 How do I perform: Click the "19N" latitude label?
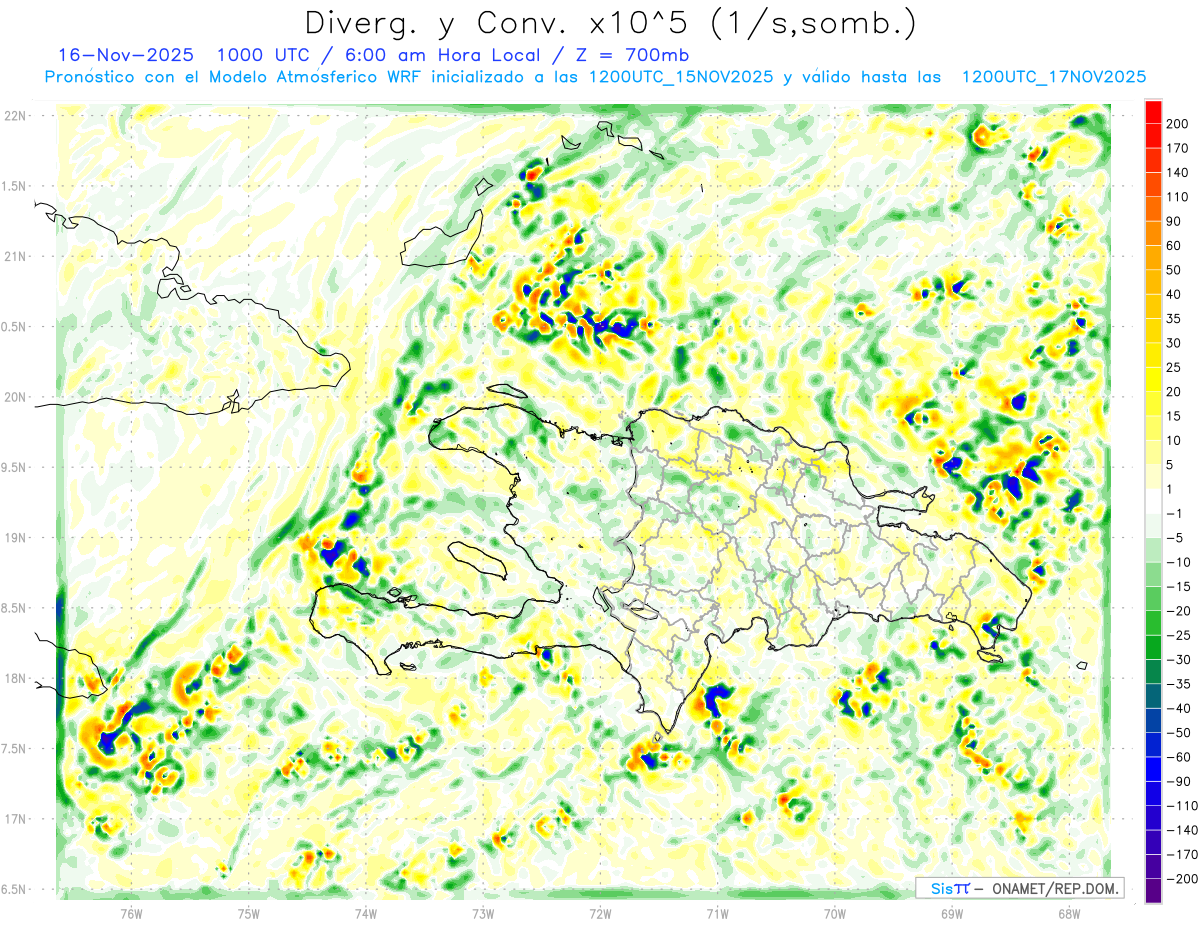15,537
